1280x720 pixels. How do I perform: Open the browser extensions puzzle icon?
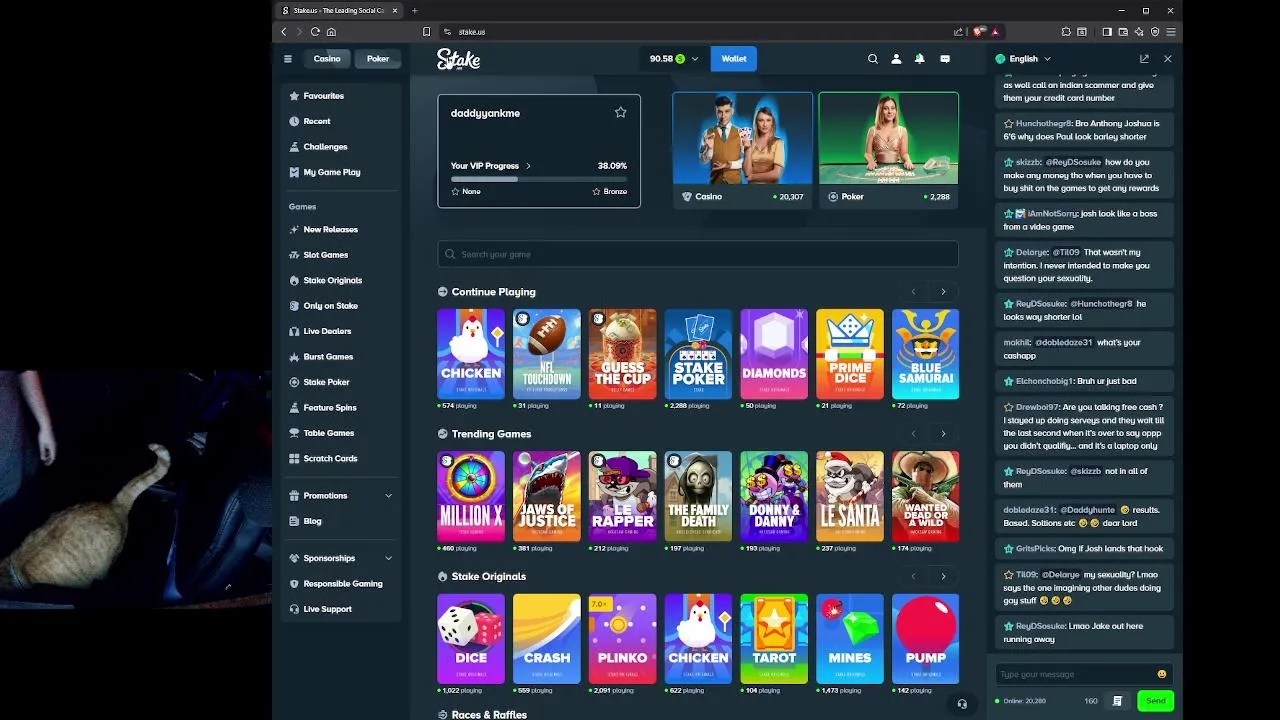[1066, 32]
